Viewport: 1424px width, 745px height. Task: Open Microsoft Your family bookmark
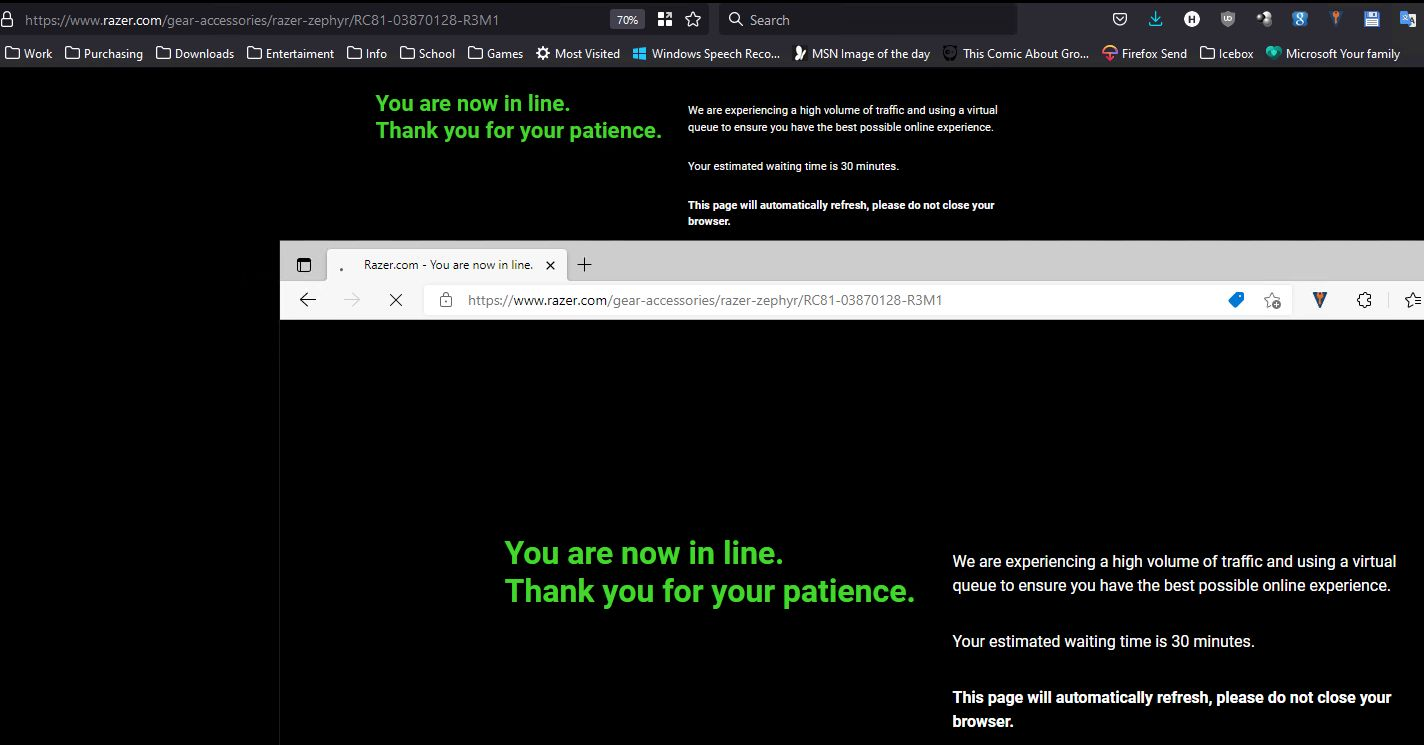(x=1333, y=53)
